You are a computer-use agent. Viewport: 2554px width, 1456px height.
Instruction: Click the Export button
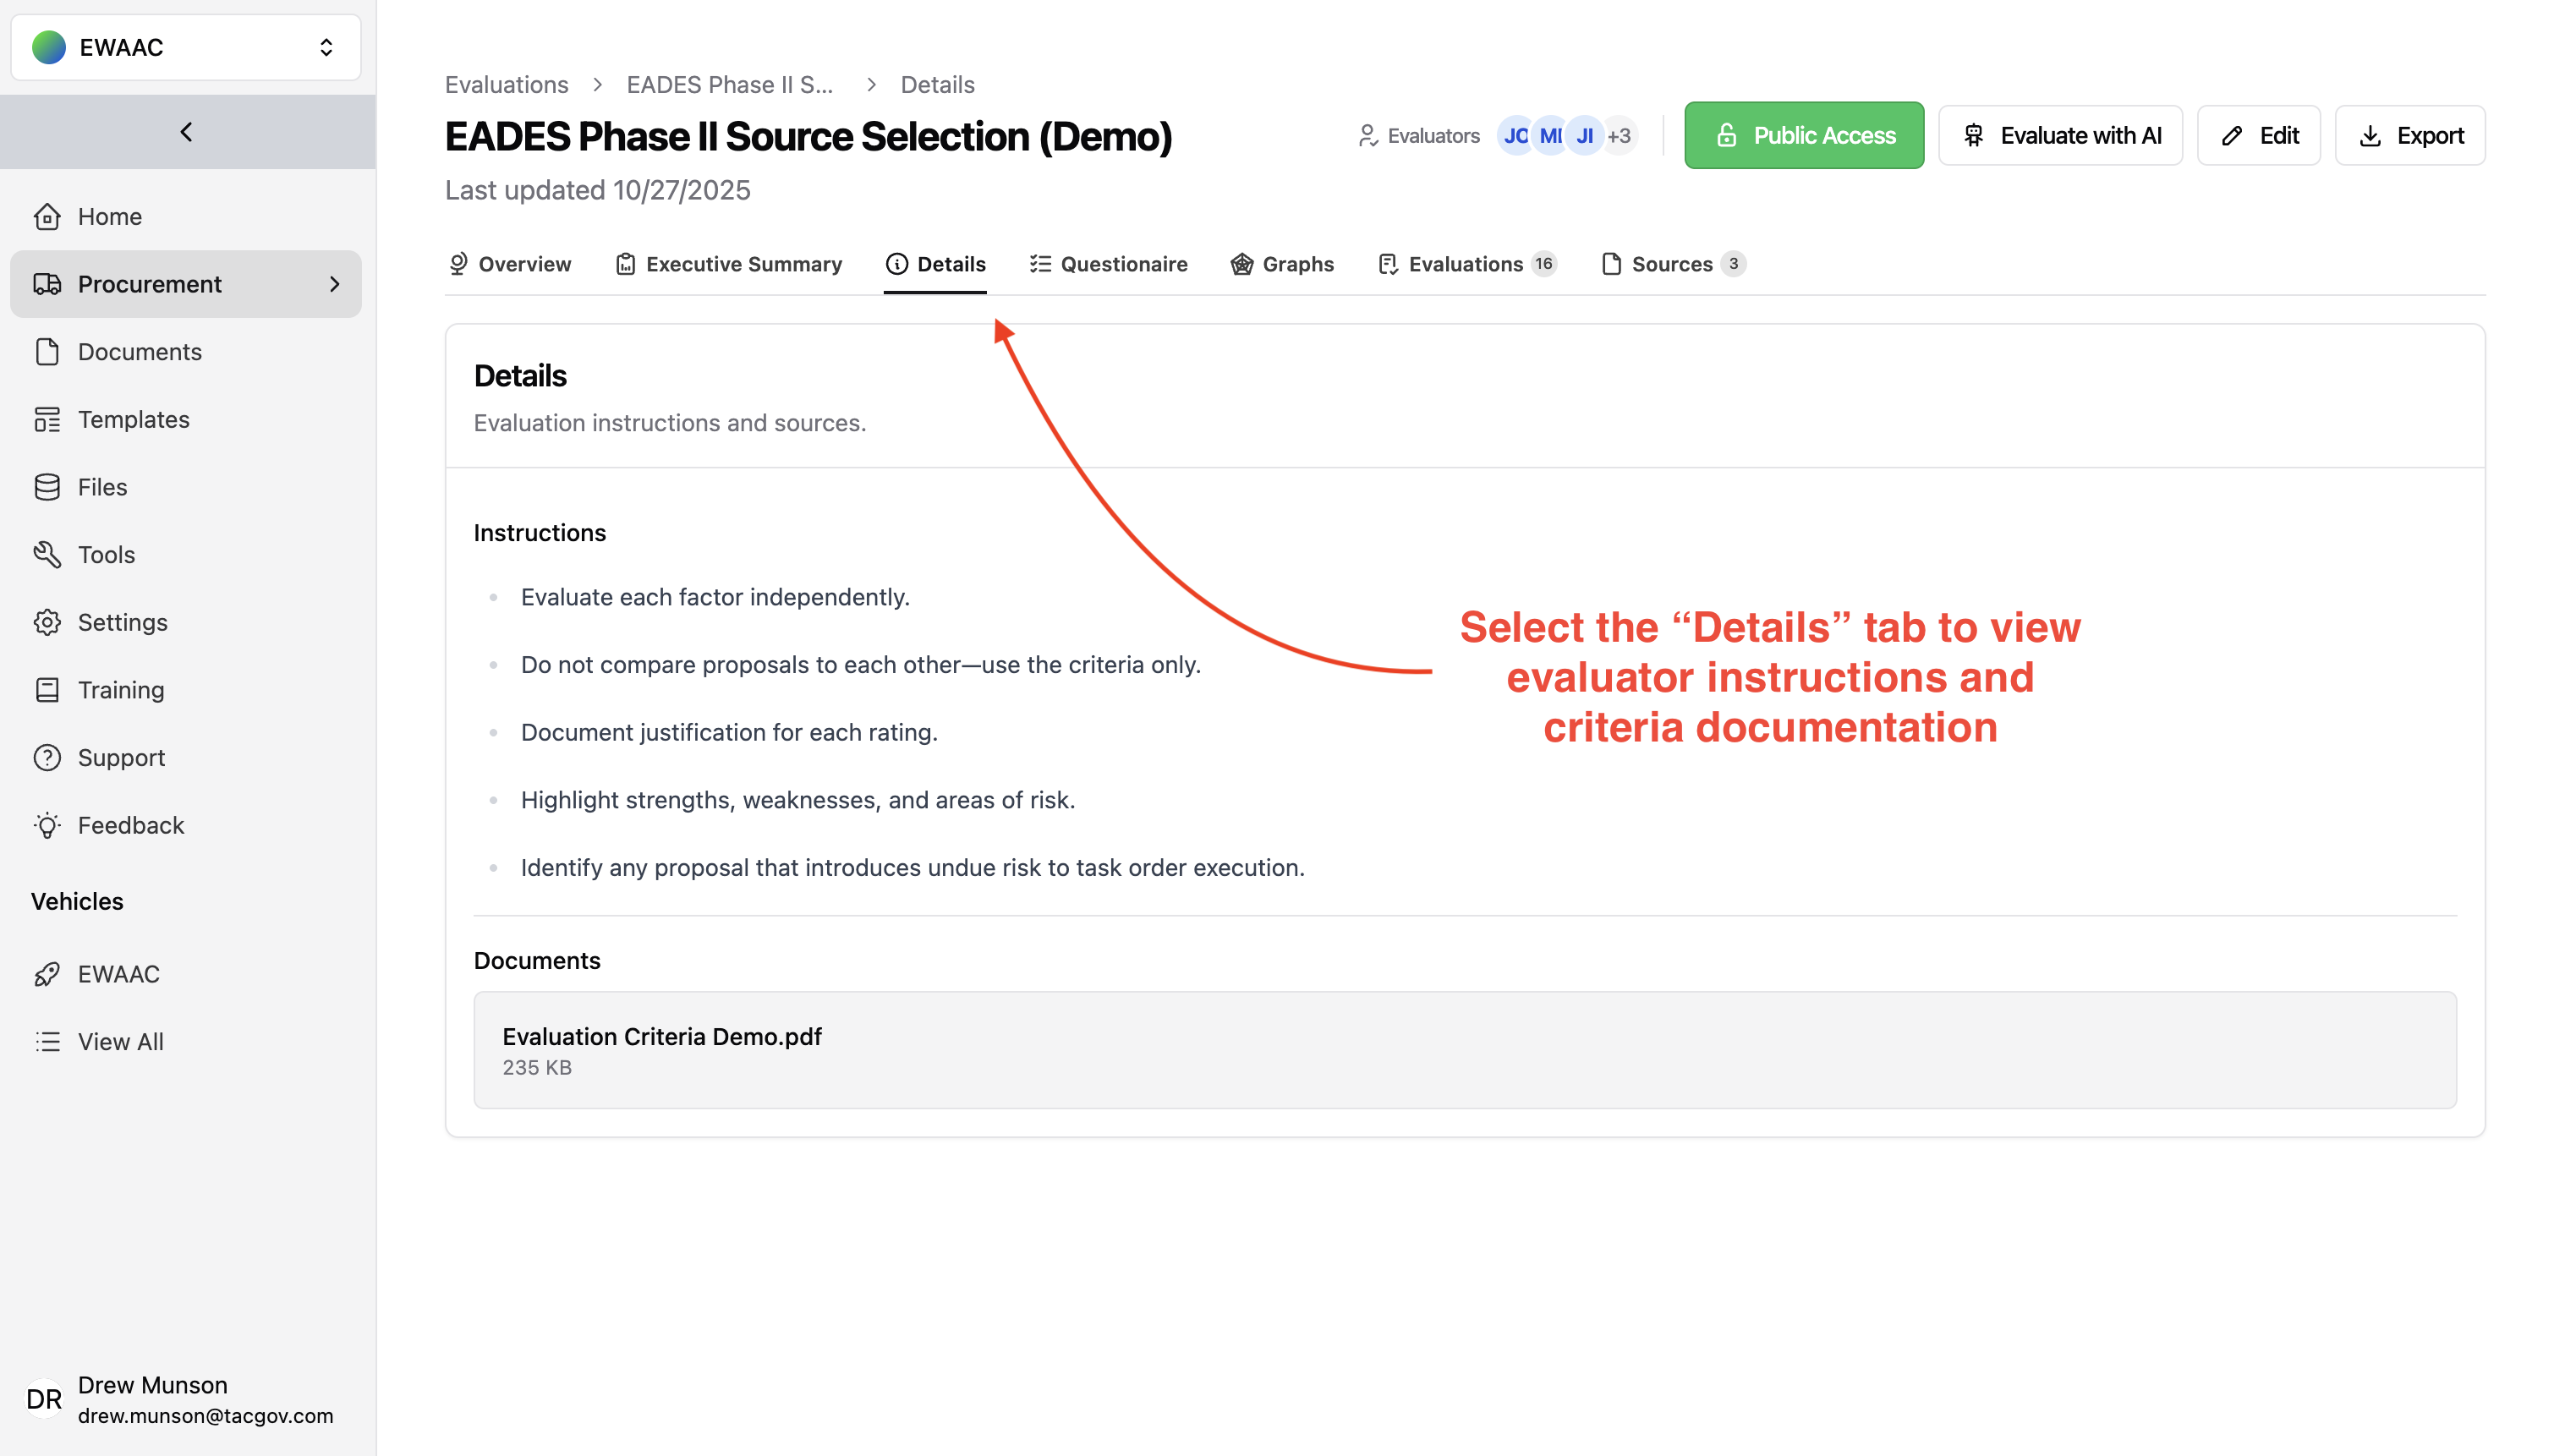[x=2409, y=136]
